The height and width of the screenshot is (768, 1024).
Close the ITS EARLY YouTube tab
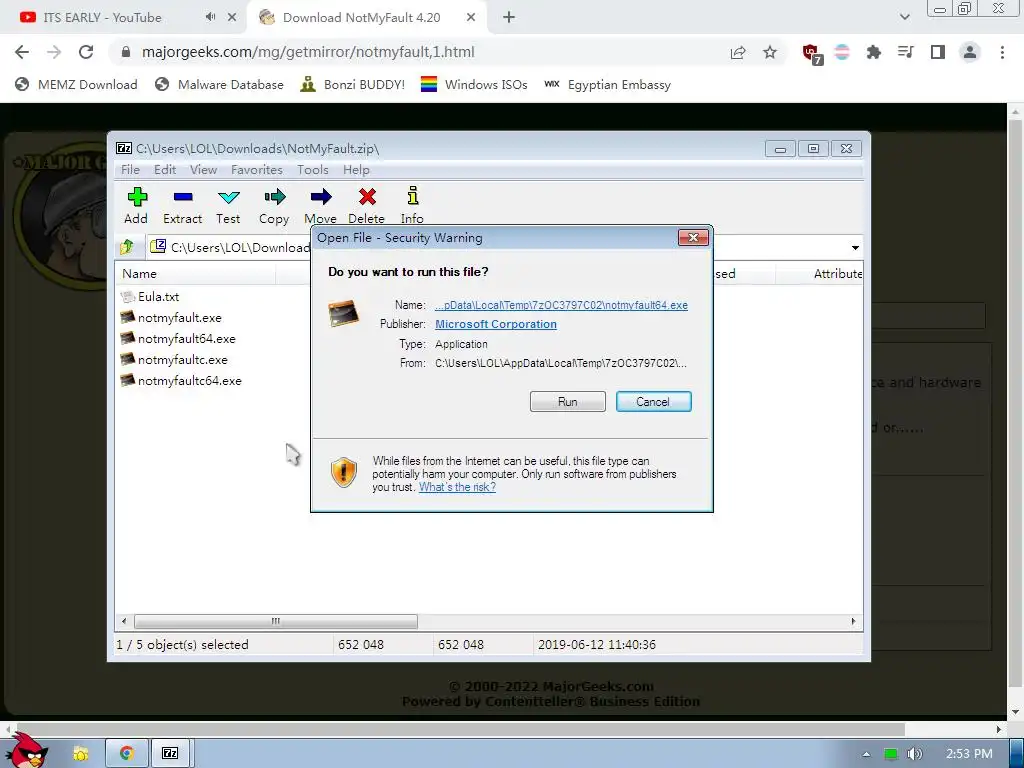232,18
